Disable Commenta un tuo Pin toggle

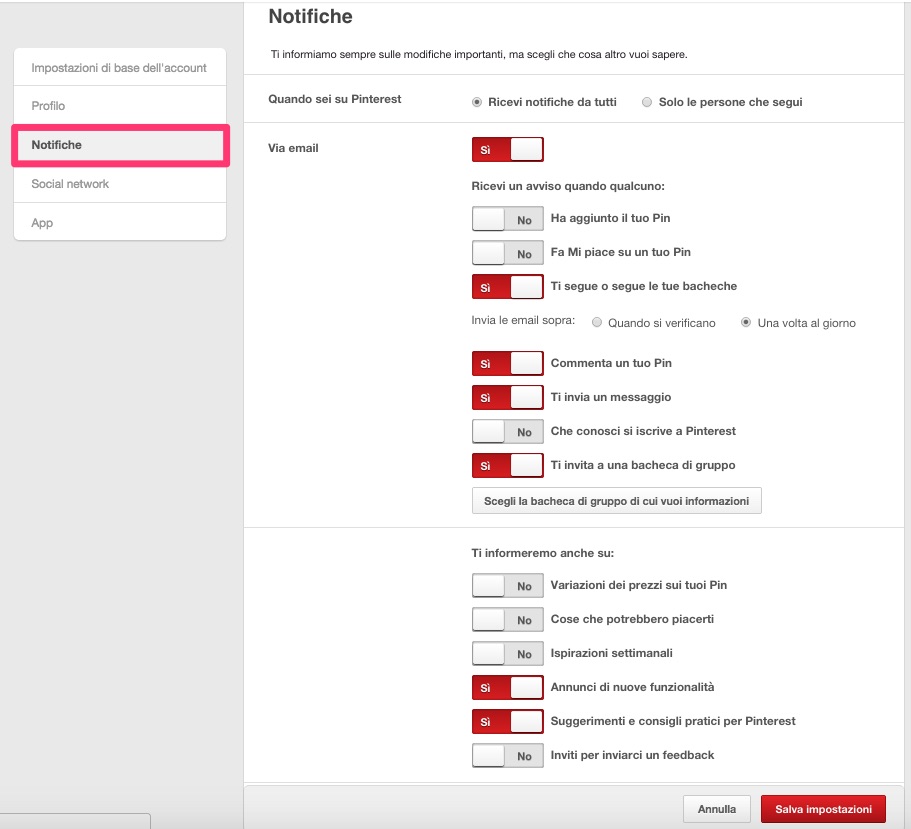click(x=507, y=364)
